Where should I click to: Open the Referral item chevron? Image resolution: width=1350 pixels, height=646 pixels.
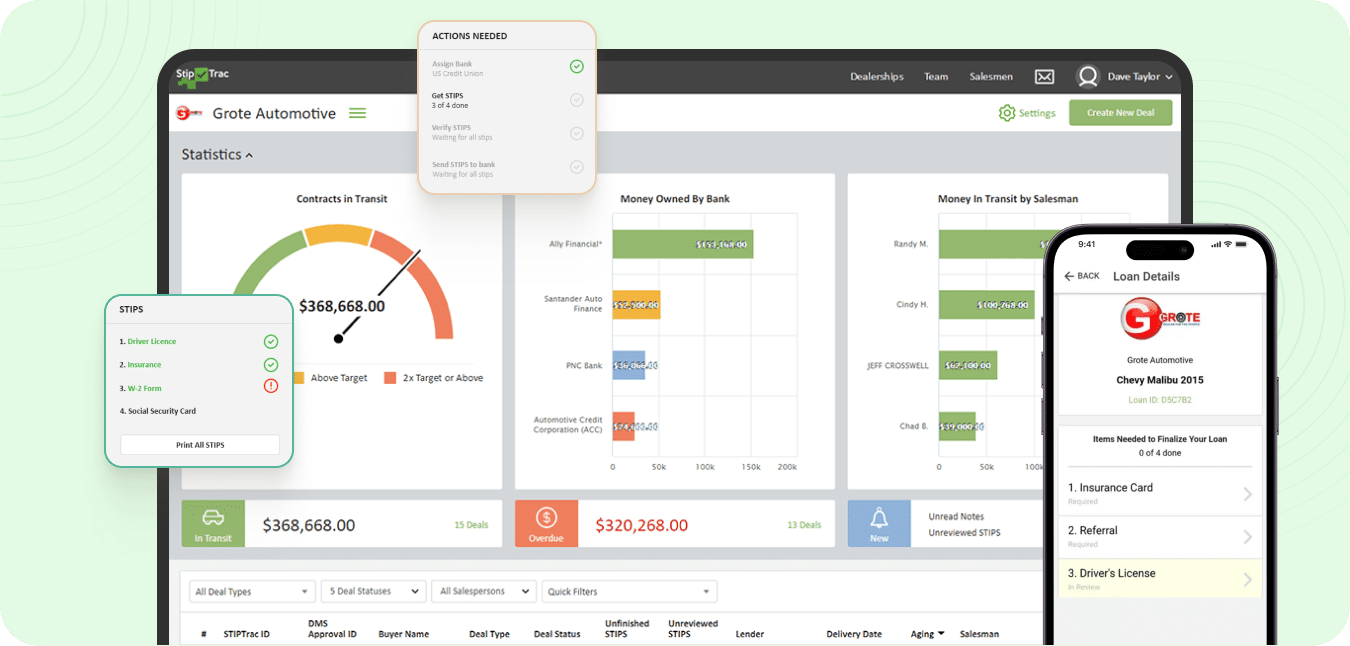1247,537
